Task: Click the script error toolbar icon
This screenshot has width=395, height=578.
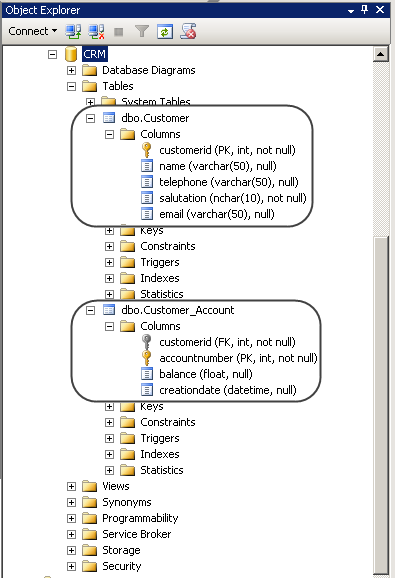Action: click(188, 32)
